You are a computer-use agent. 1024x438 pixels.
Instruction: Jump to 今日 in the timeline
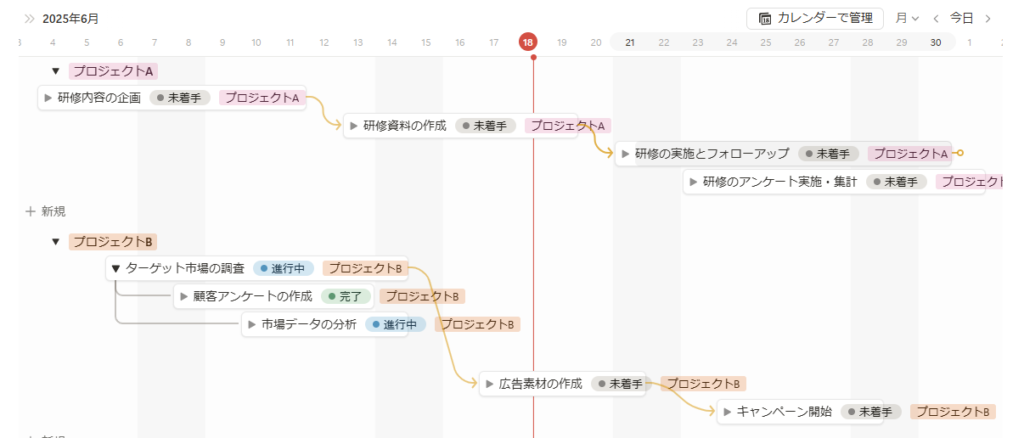pos(961,18)
